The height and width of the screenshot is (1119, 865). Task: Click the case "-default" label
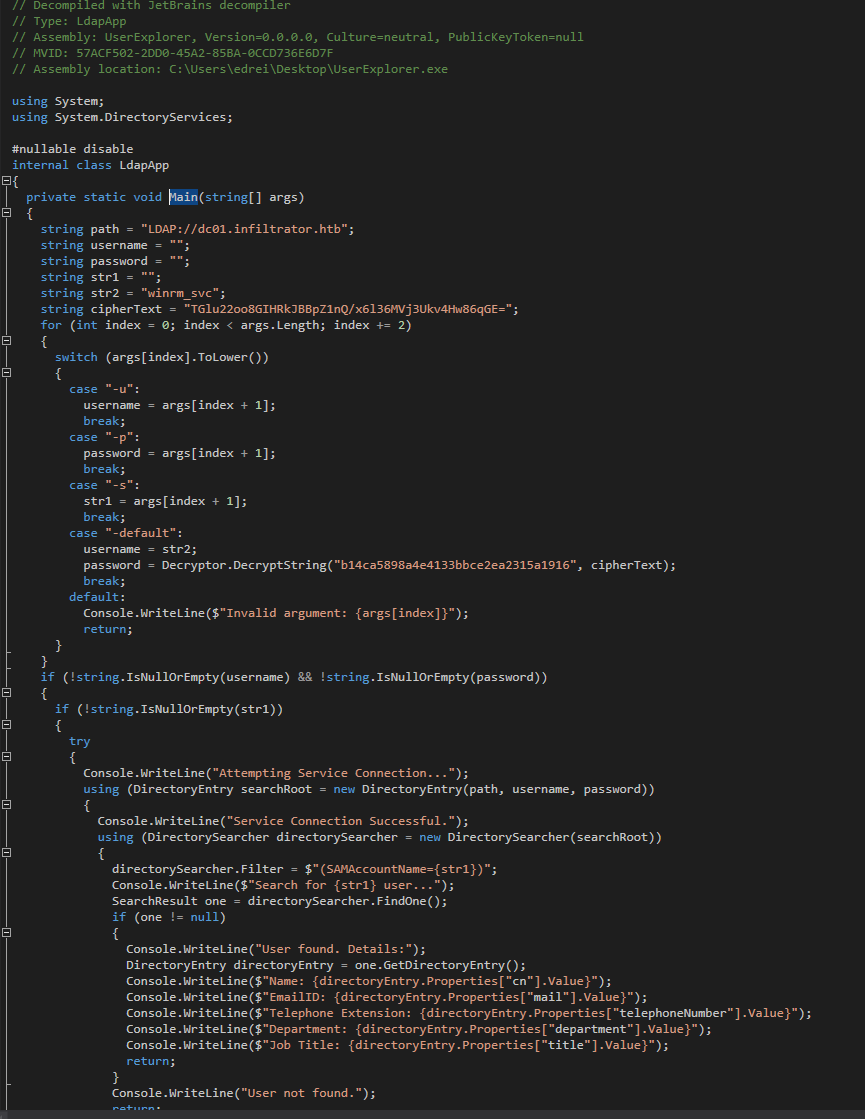(126, 533)
